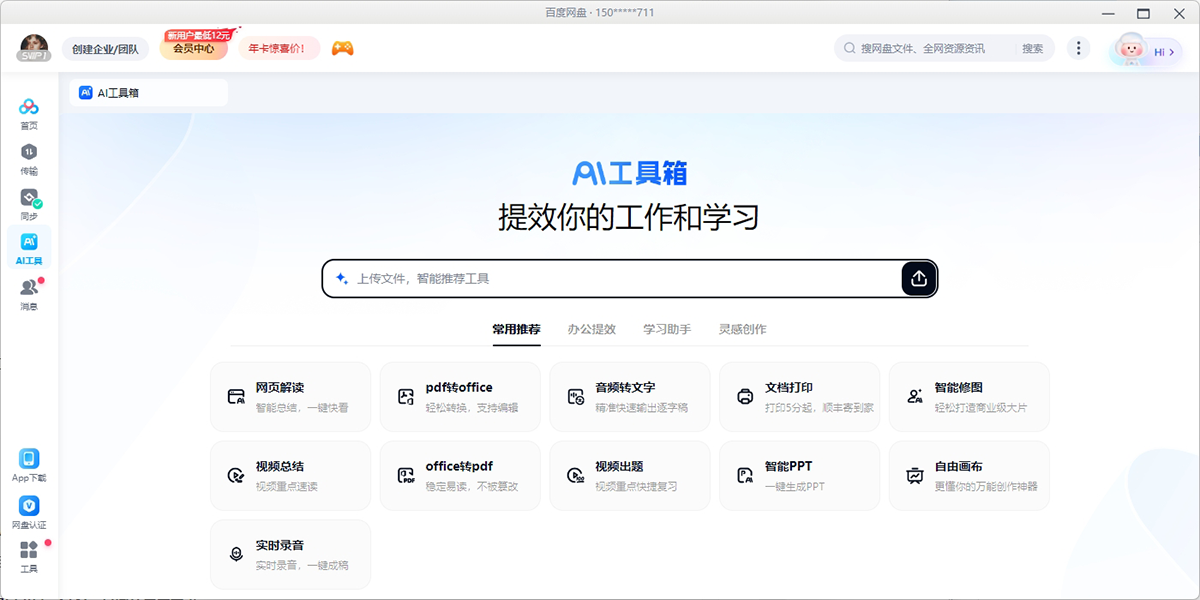Click the user profile avatar
Screen dimensions: 1200x600
point(34,47)
